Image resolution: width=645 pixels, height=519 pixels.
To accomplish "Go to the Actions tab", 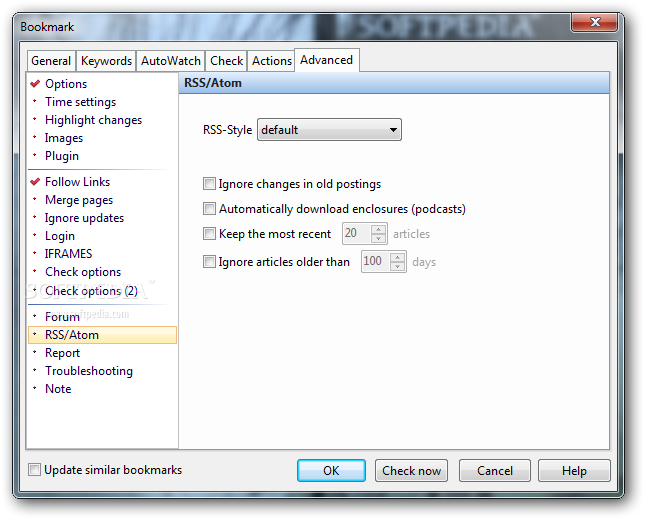I will click(271, 61).
